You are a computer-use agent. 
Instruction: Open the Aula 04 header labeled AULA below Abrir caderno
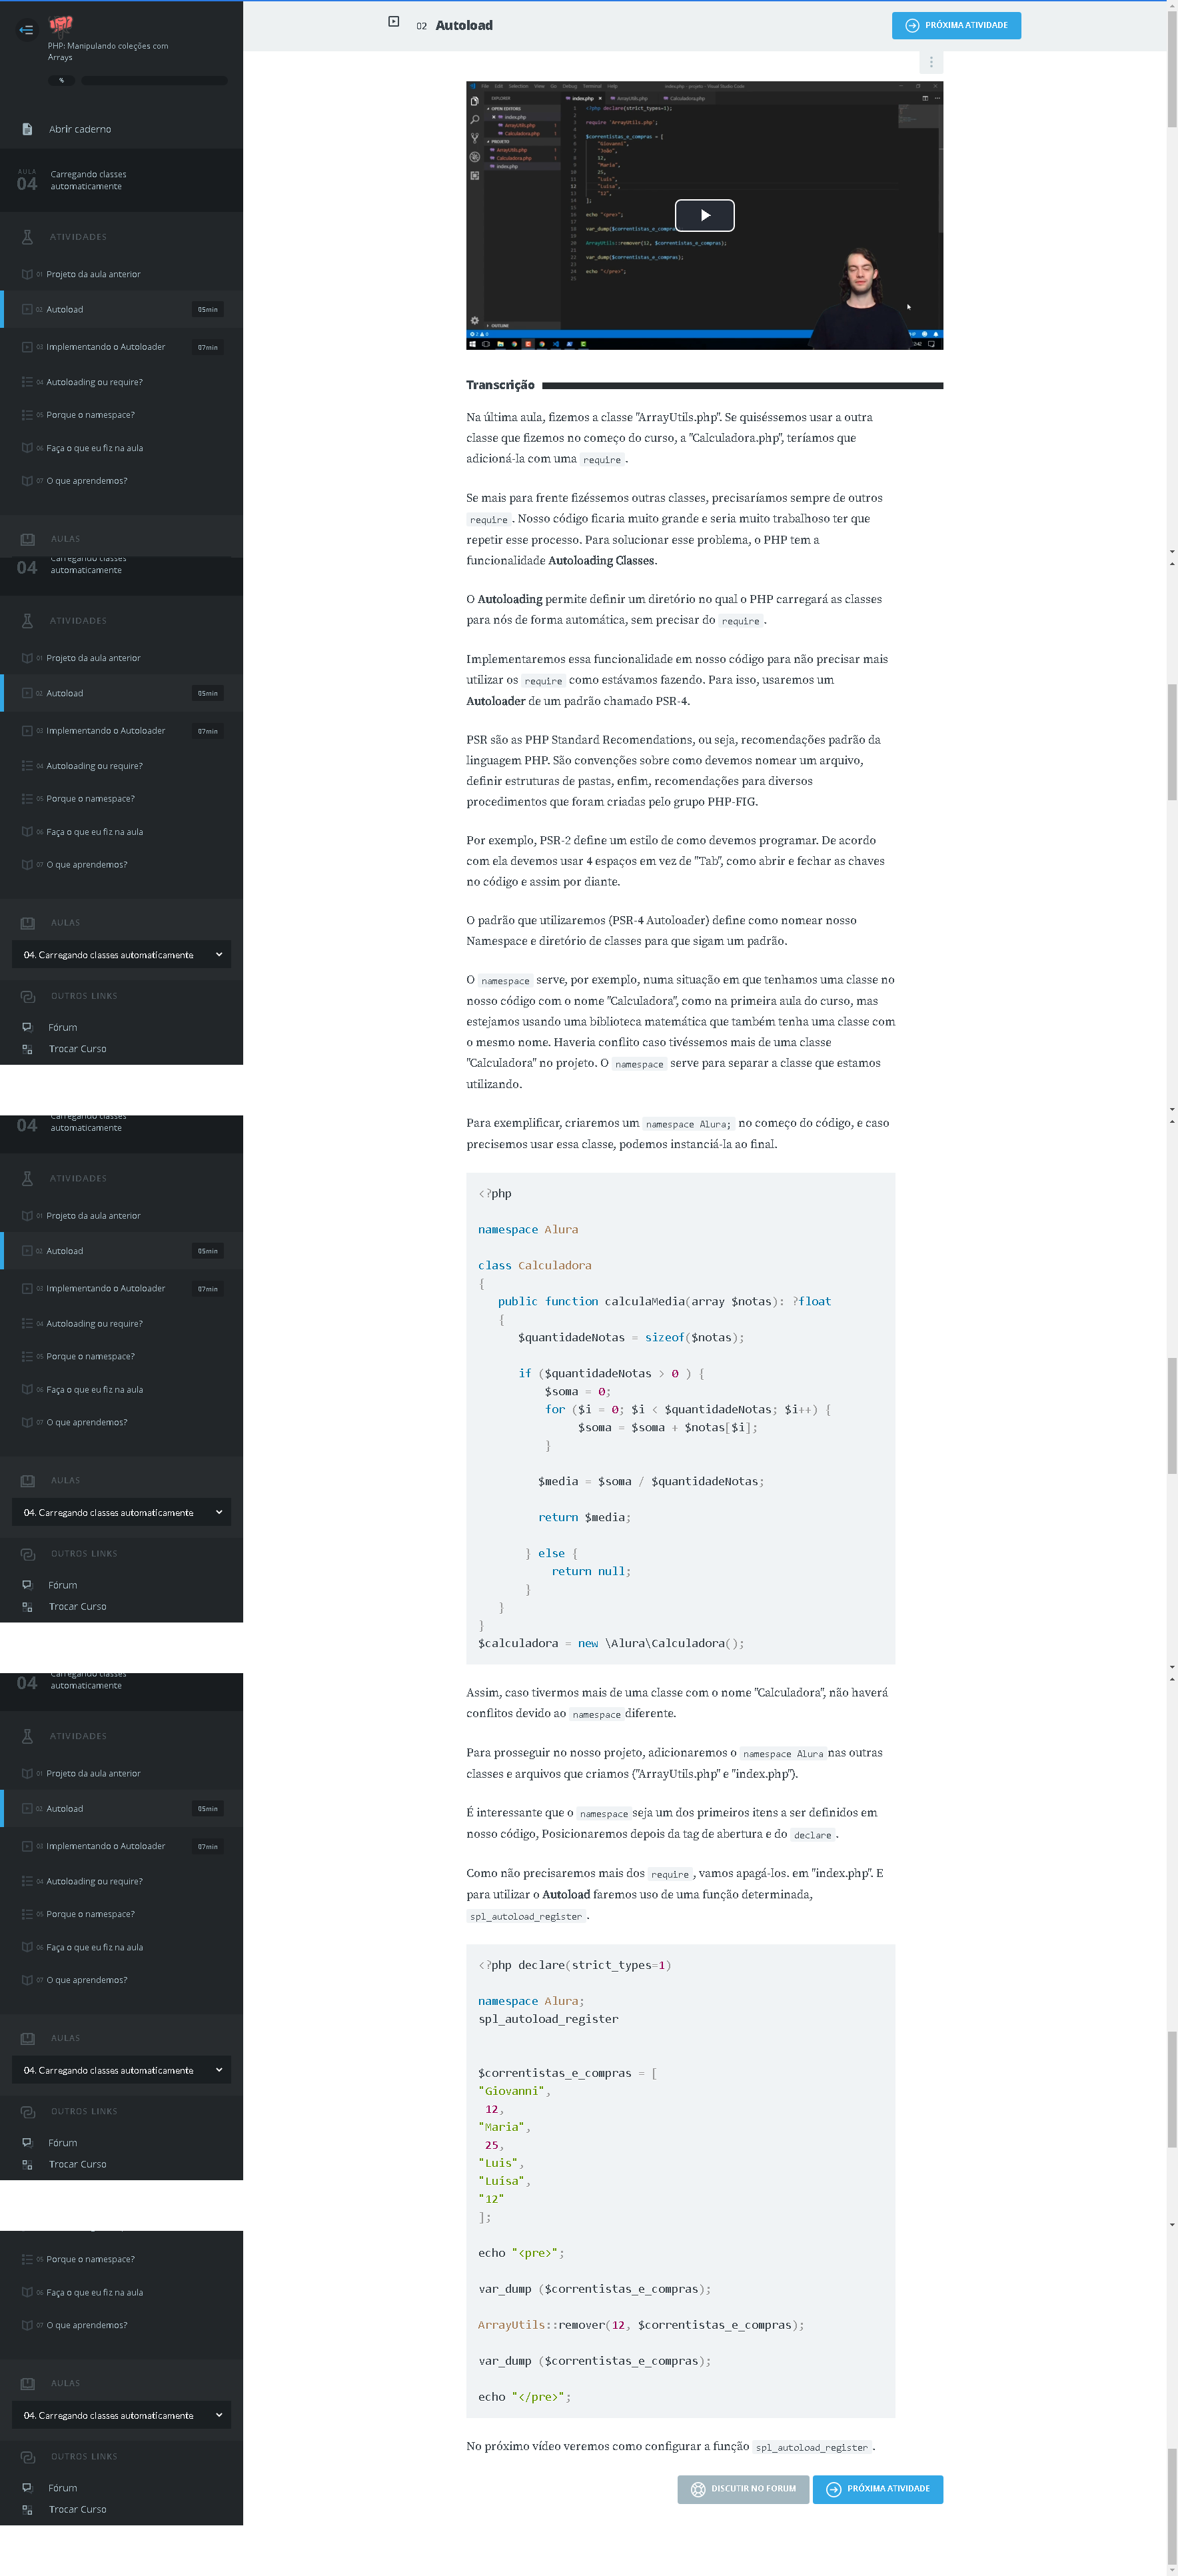(x=121, y=180)
